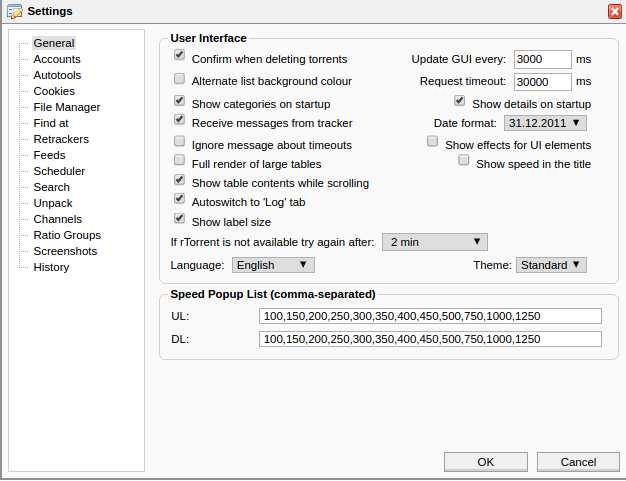
Task: Open File Manager settings
Action: pos(67,107)
